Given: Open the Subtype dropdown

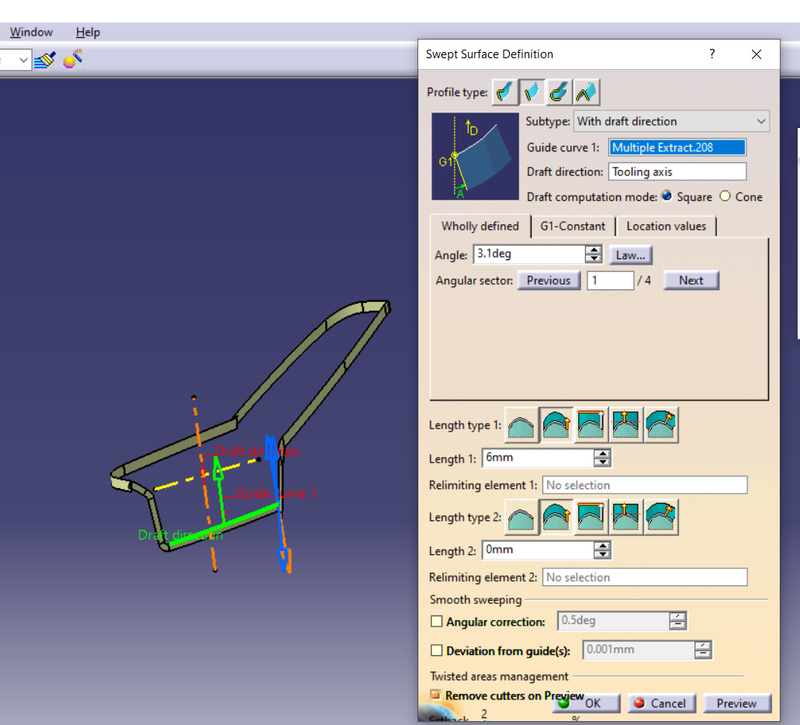Looking at the screenshot, I should (x=763, y=121).
